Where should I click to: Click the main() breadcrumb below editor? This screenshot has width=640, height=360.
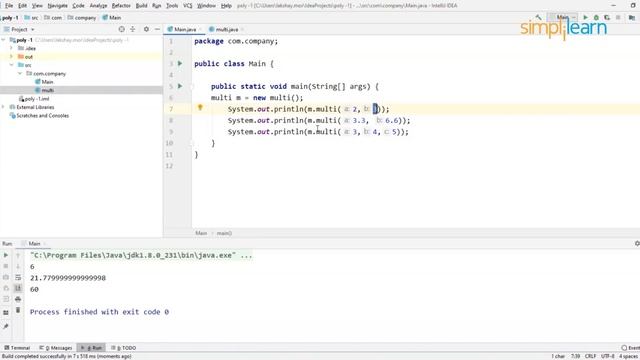pos(224,233)
